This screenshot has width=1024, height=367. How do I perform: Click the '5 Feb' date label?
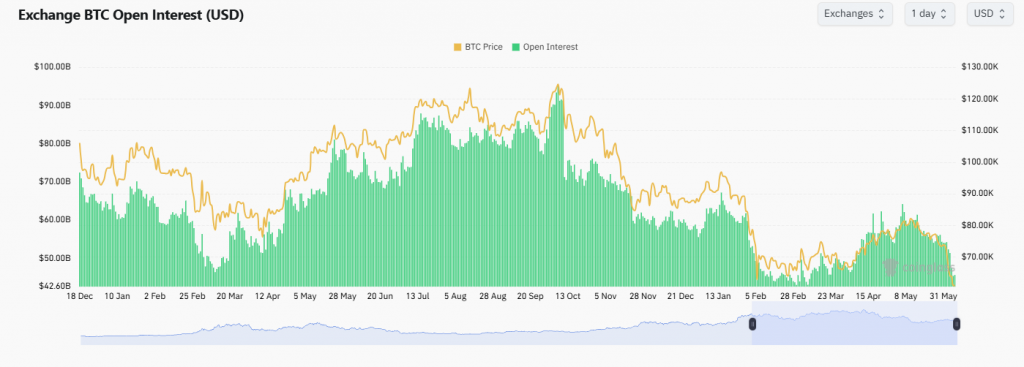pyautogui.click(x=756, y=296)
